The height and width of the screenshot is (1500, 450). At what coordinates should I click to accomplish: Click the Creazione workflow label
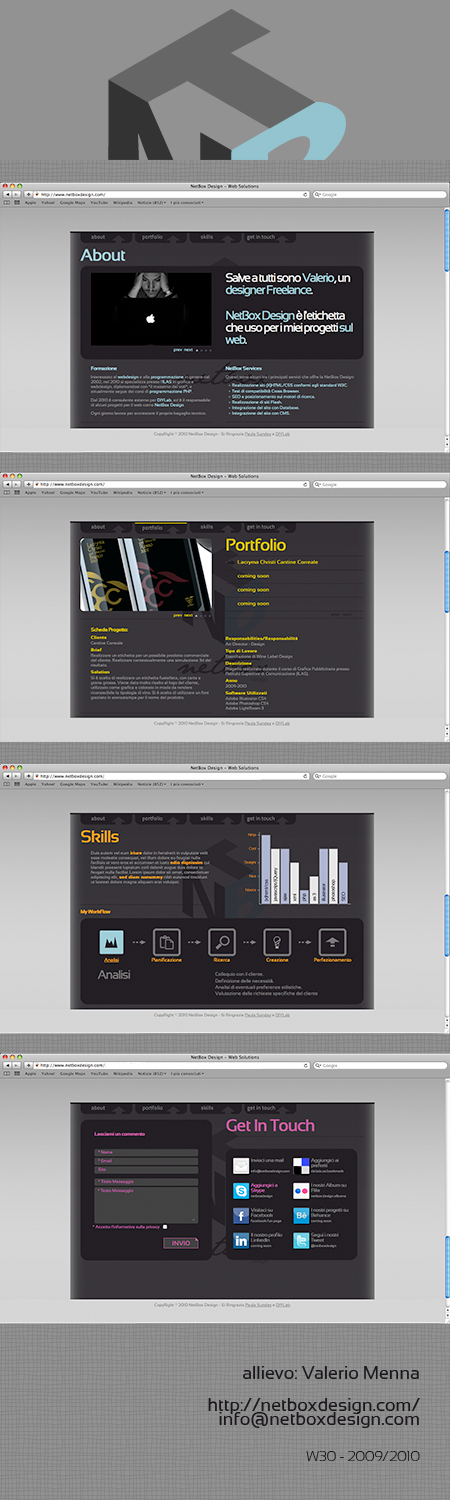[x=277, y=960]
